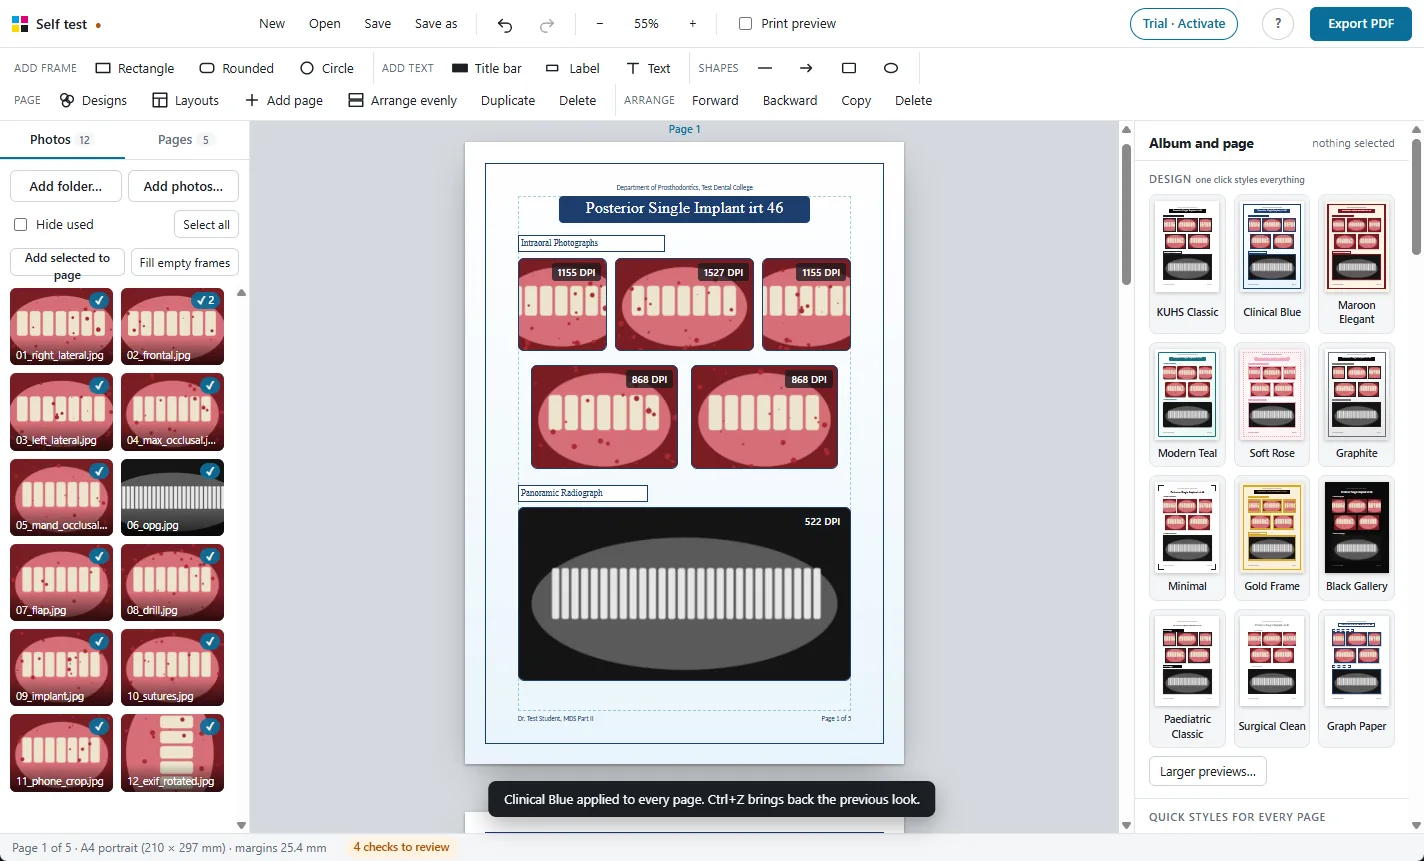Toggle checkmark on 03_left_lateral.jpg
Screen dimensions: 1424x861
tap(99, 385)
